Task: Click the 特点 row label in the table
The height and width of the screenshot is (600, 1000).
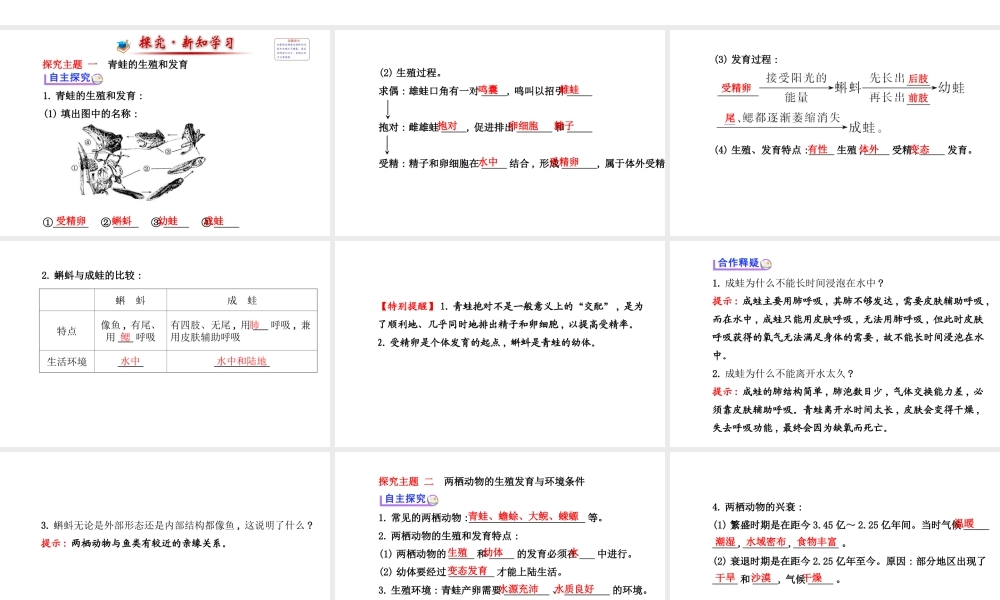Action: (66, 331)
